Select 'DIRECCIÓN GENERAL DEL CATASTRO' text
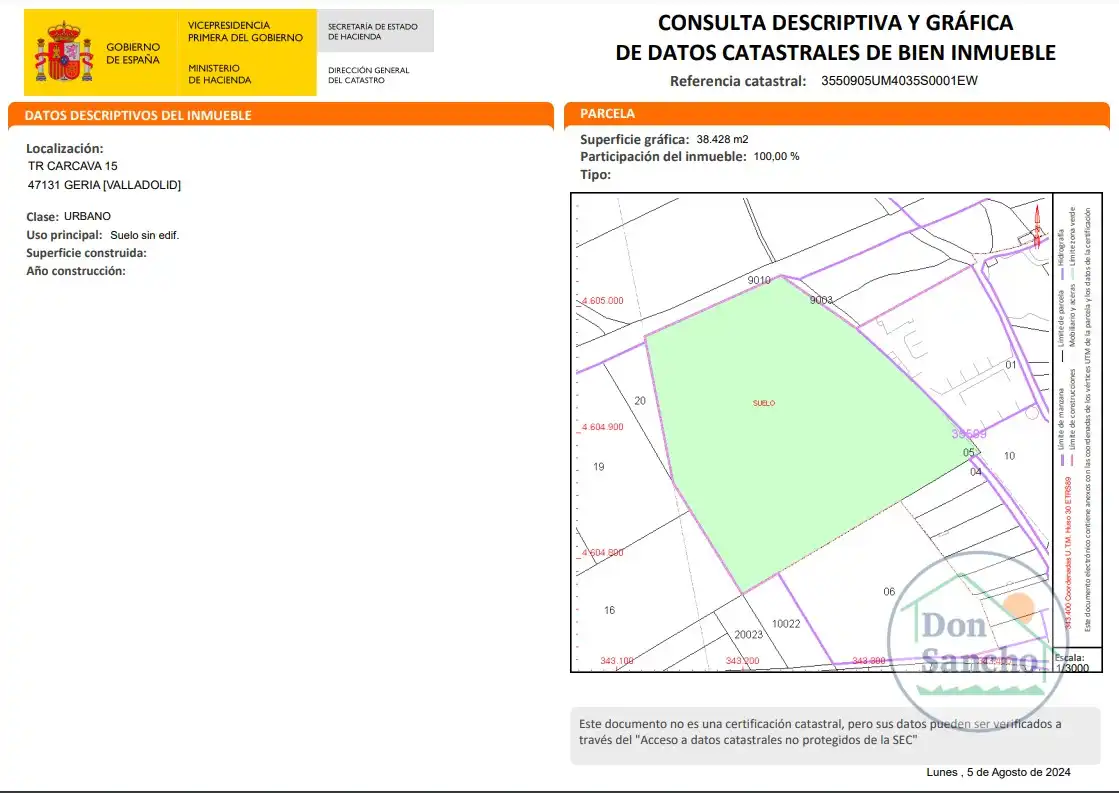The width and height of the screenshot is (1119, 793). pos(368,75)
